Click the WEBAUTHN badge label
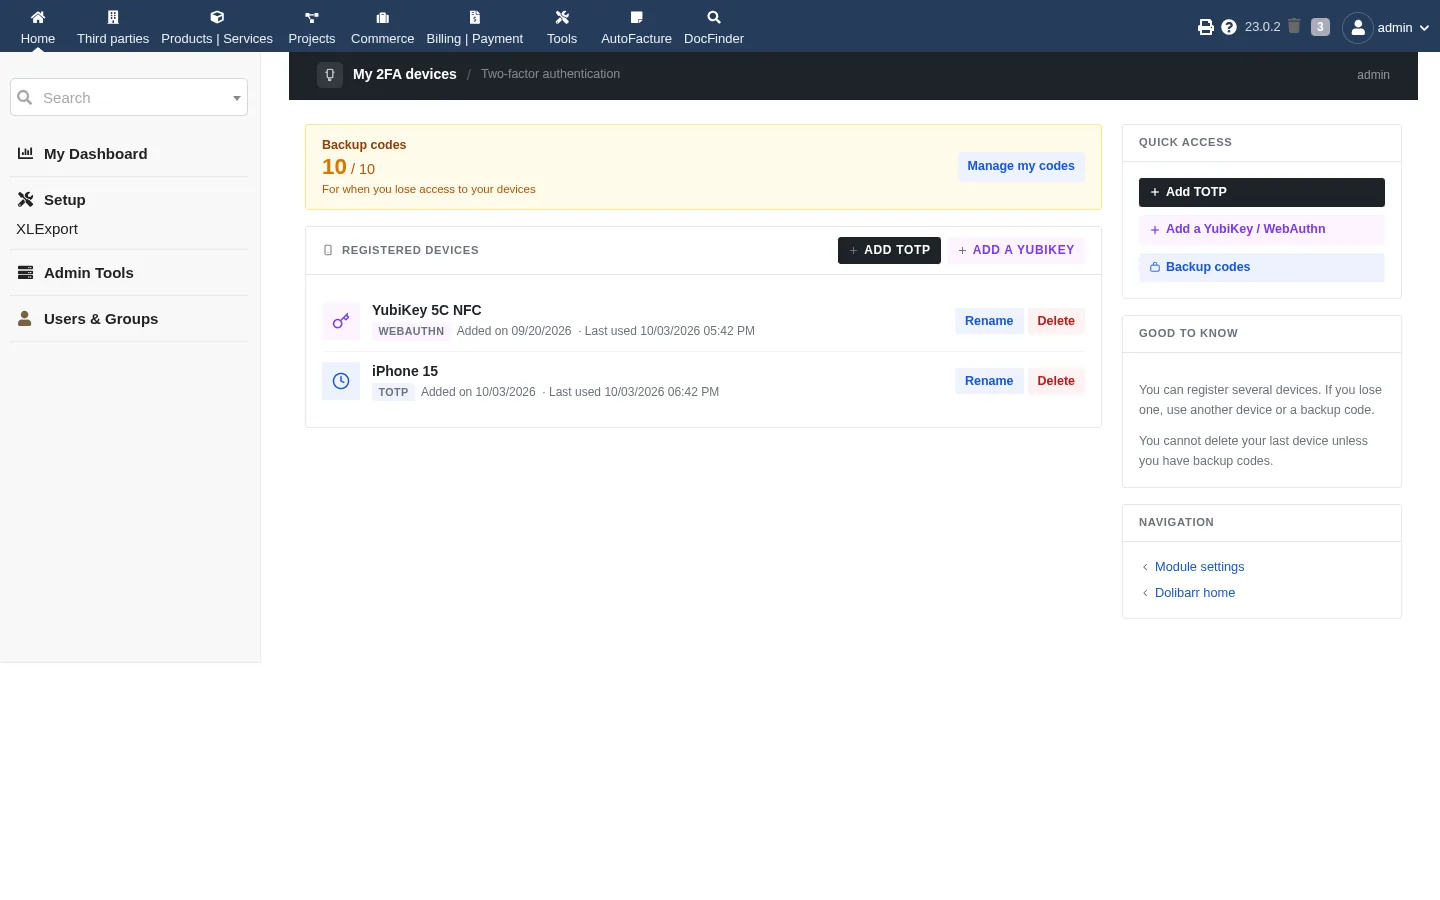 411,331
